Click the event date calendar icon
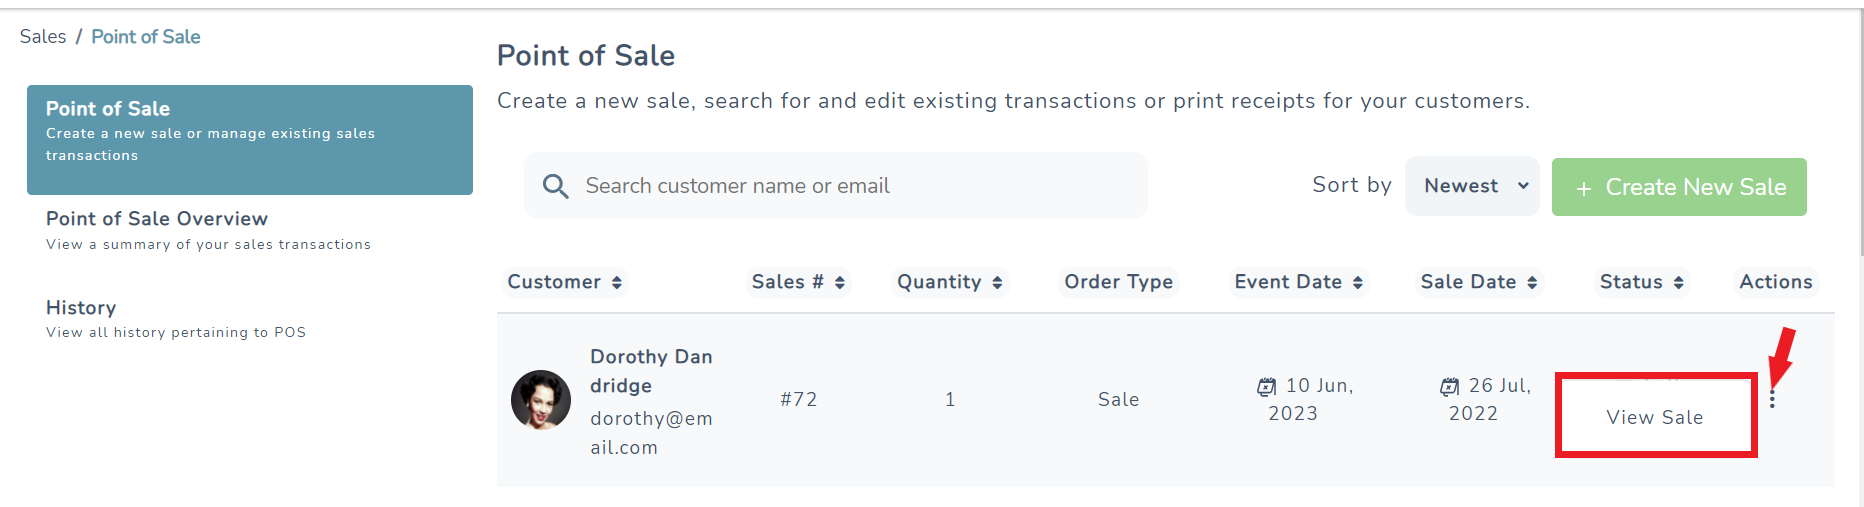The image size is (1864, 507). (1267, 386)
